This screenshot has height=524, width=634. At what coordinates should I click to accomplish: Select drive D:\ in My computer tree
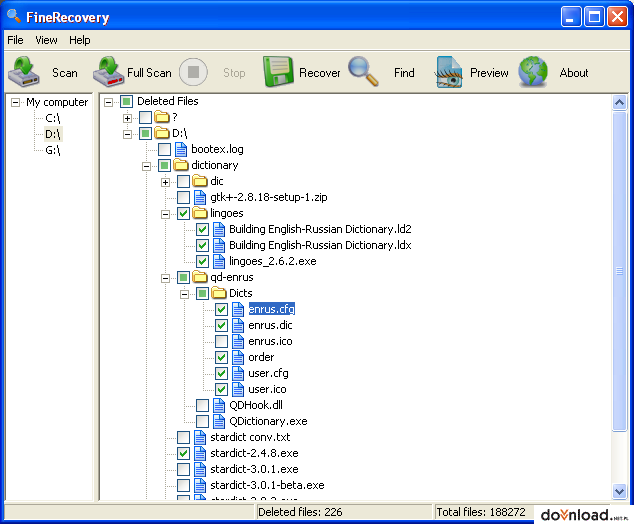coord(53,134)
